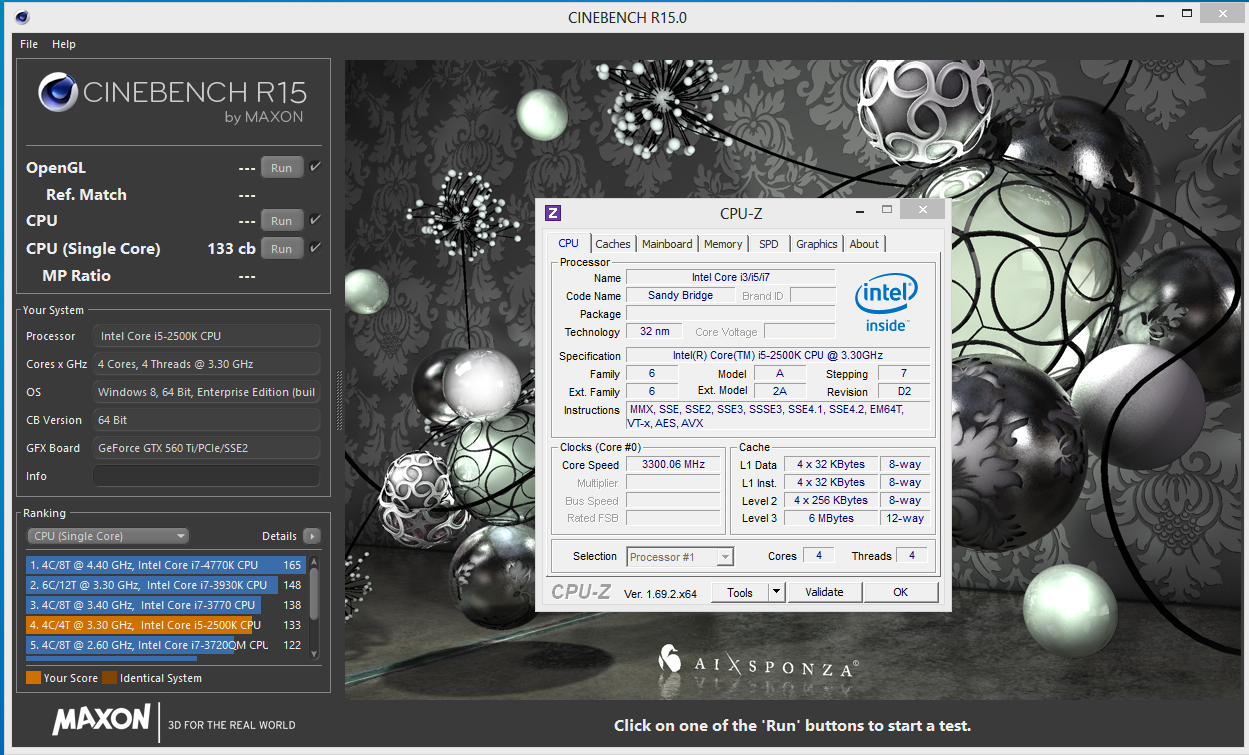The height and width of the screenshot is (755, 1249).
Task: Toggle the CPU (Single Core) checkbox
Action: [x=316, y=248]
